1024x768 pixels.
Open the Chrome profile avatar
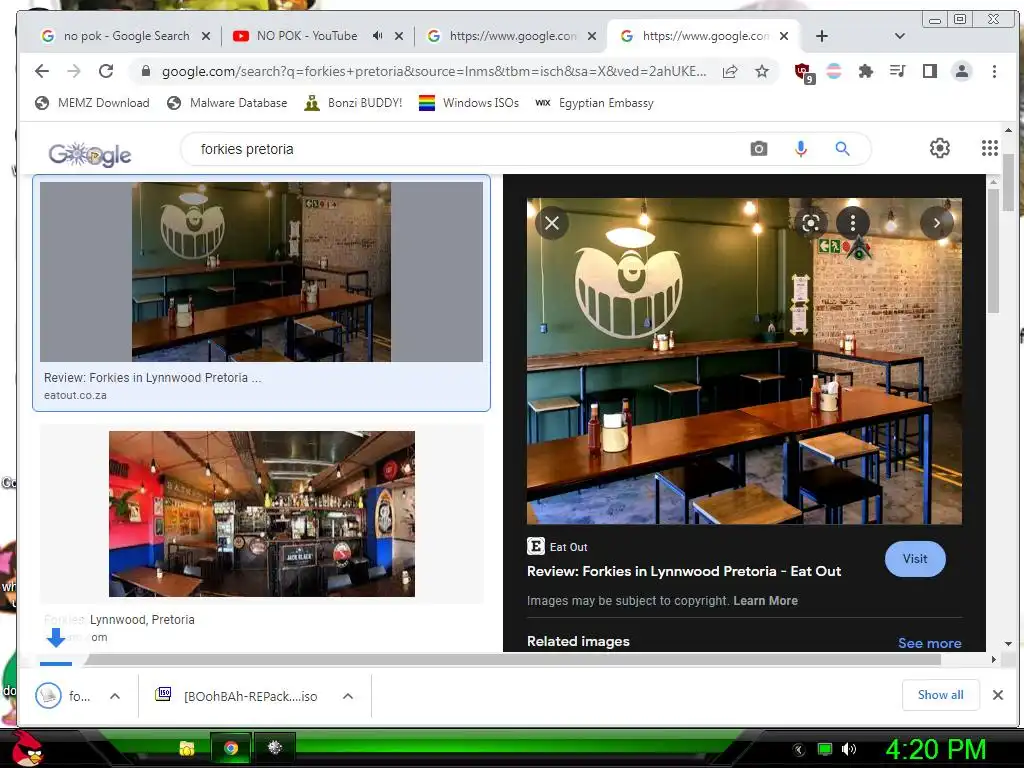coord(961,71)
